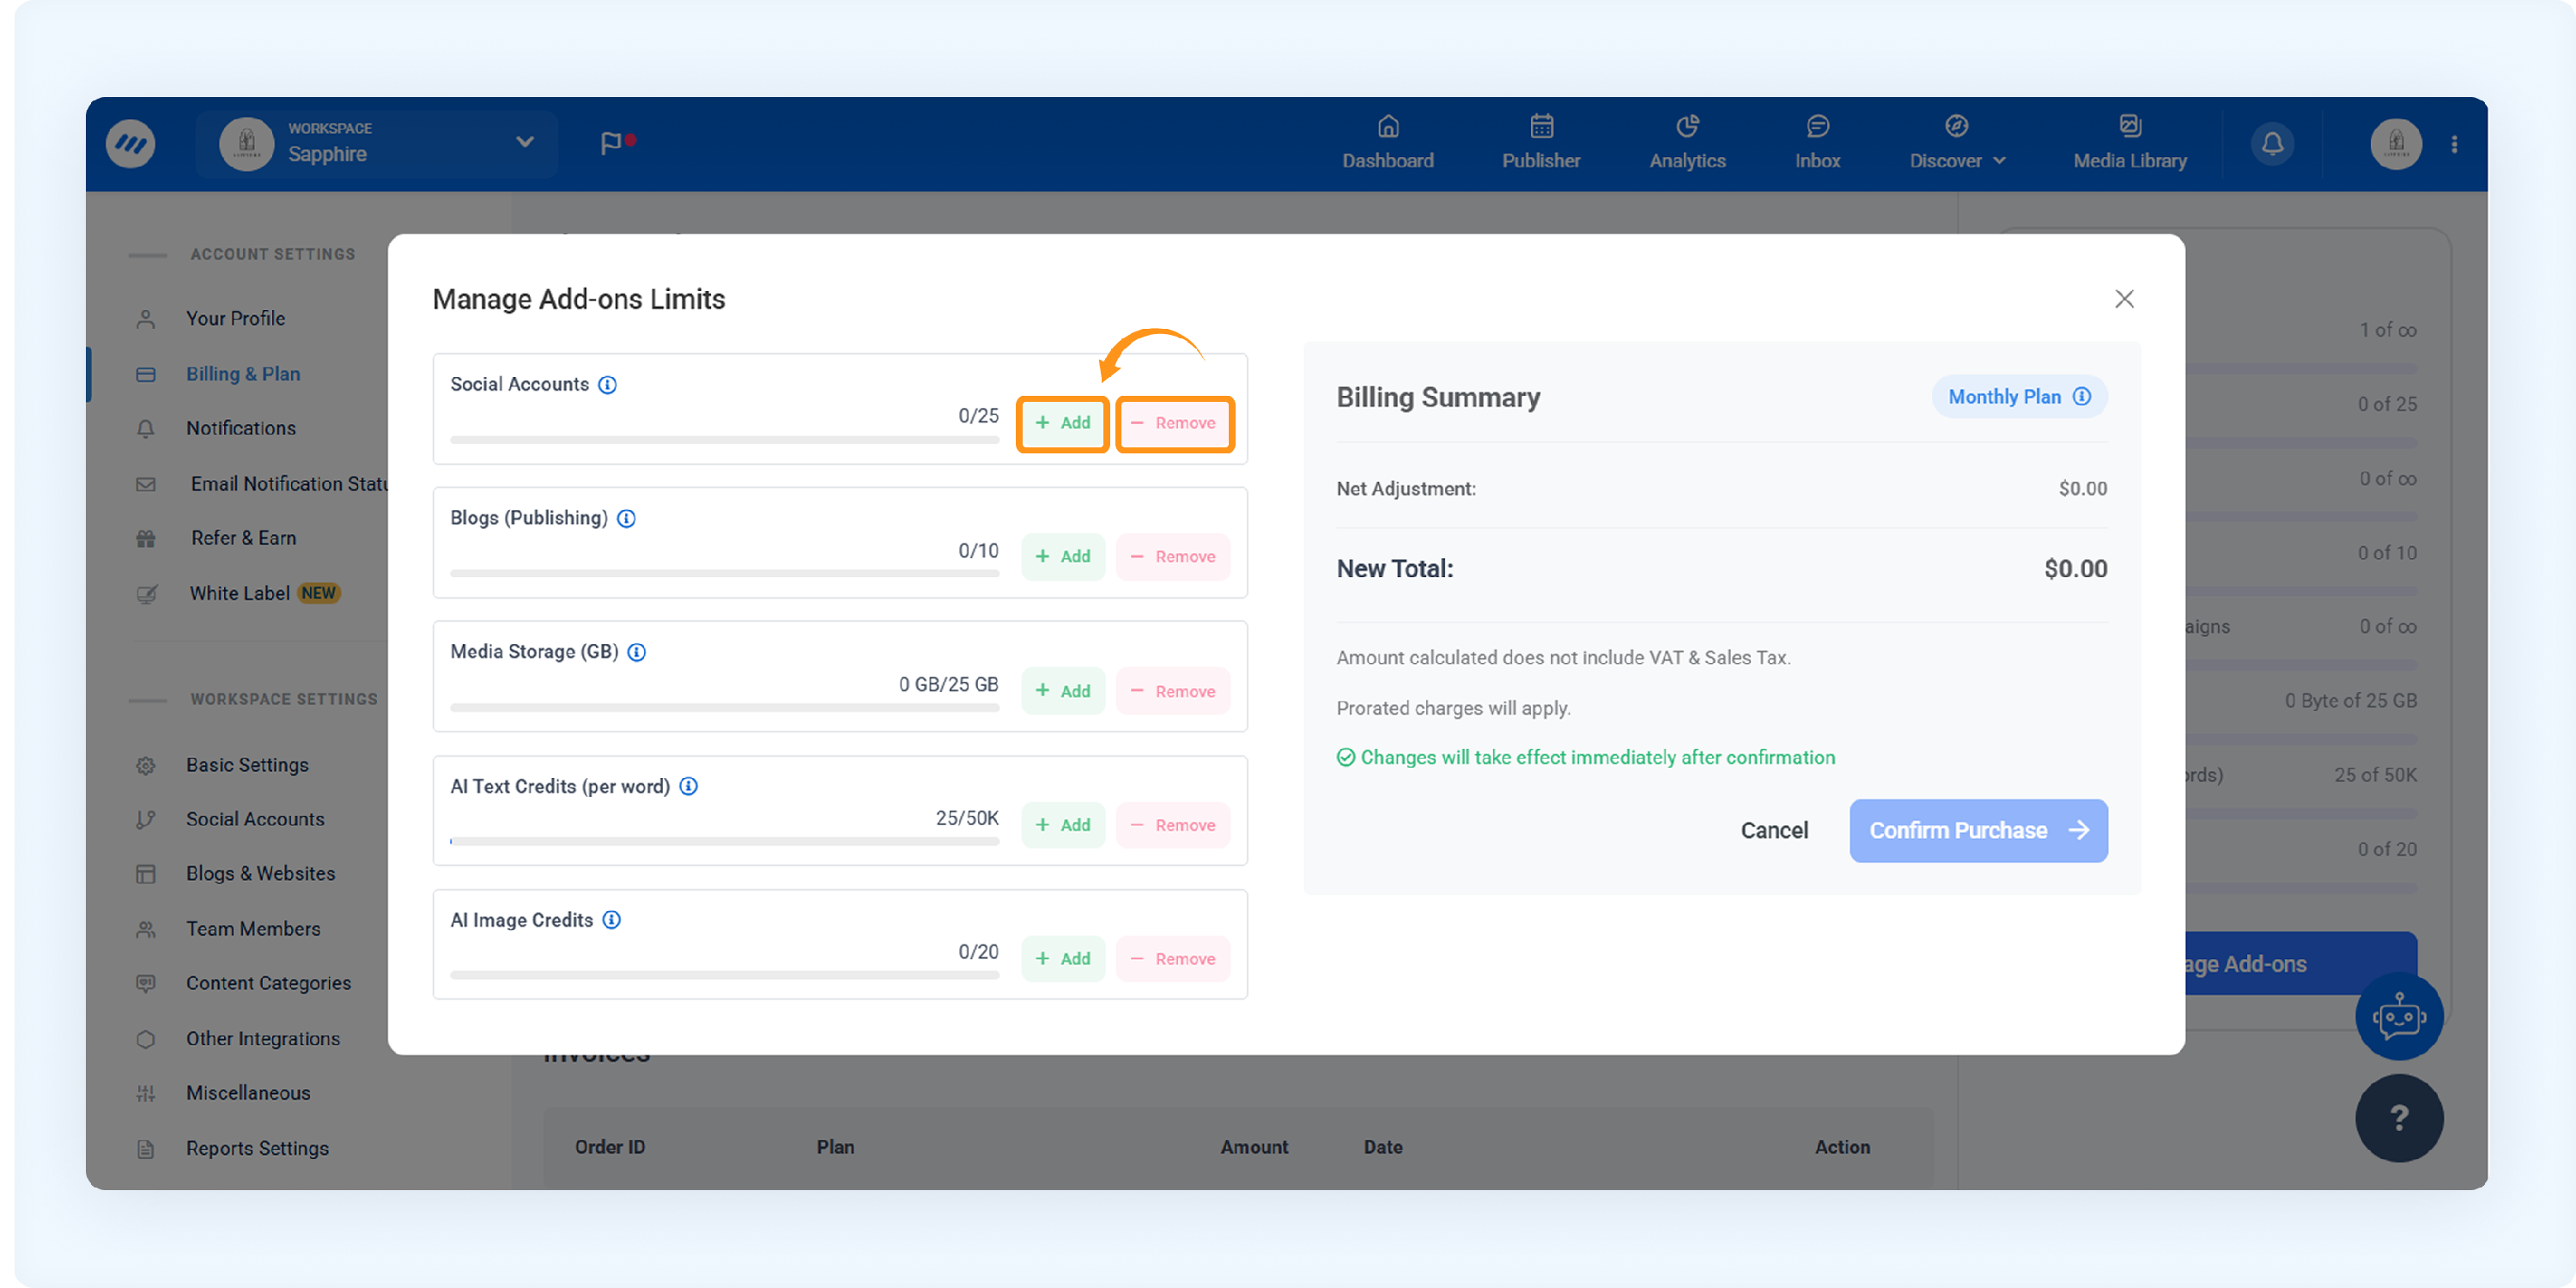
Task: Click the AI Text Credits usage progress bar
Action: point(724,842)
